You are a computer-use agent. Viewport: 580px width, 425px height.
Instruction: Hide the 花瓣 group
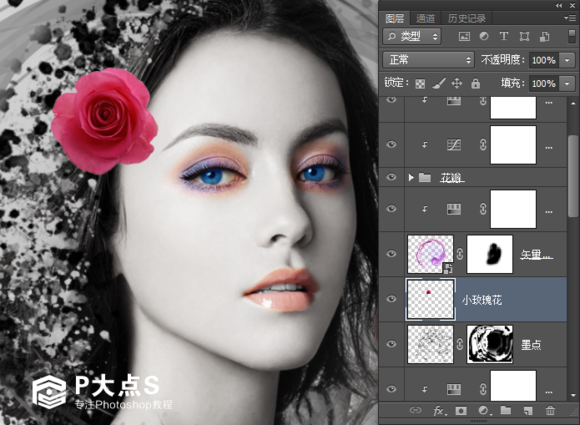coord(391,177)
